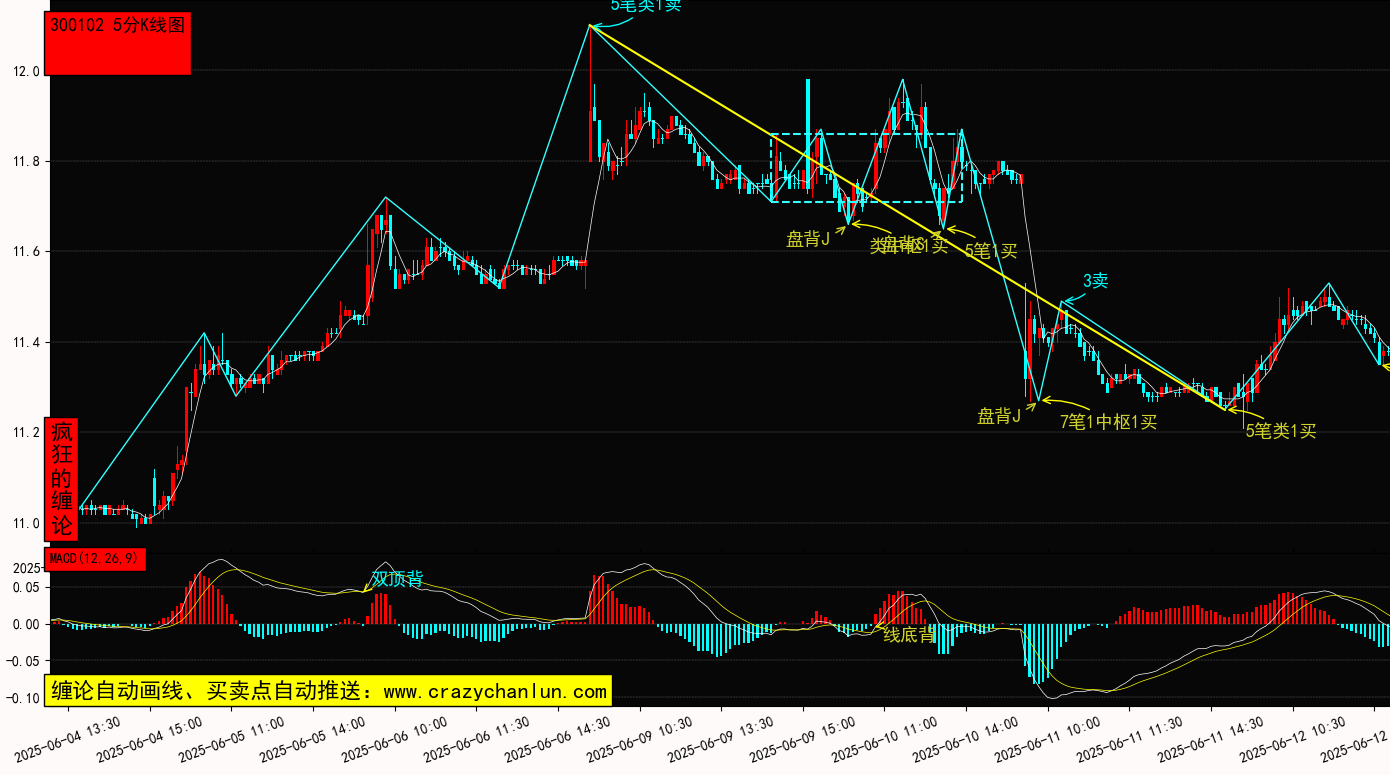Click the vertical 疯狂的缠论 red label
Image resolution: width=1390 pixels, height=775 pixels.
(x=62, y=479)
